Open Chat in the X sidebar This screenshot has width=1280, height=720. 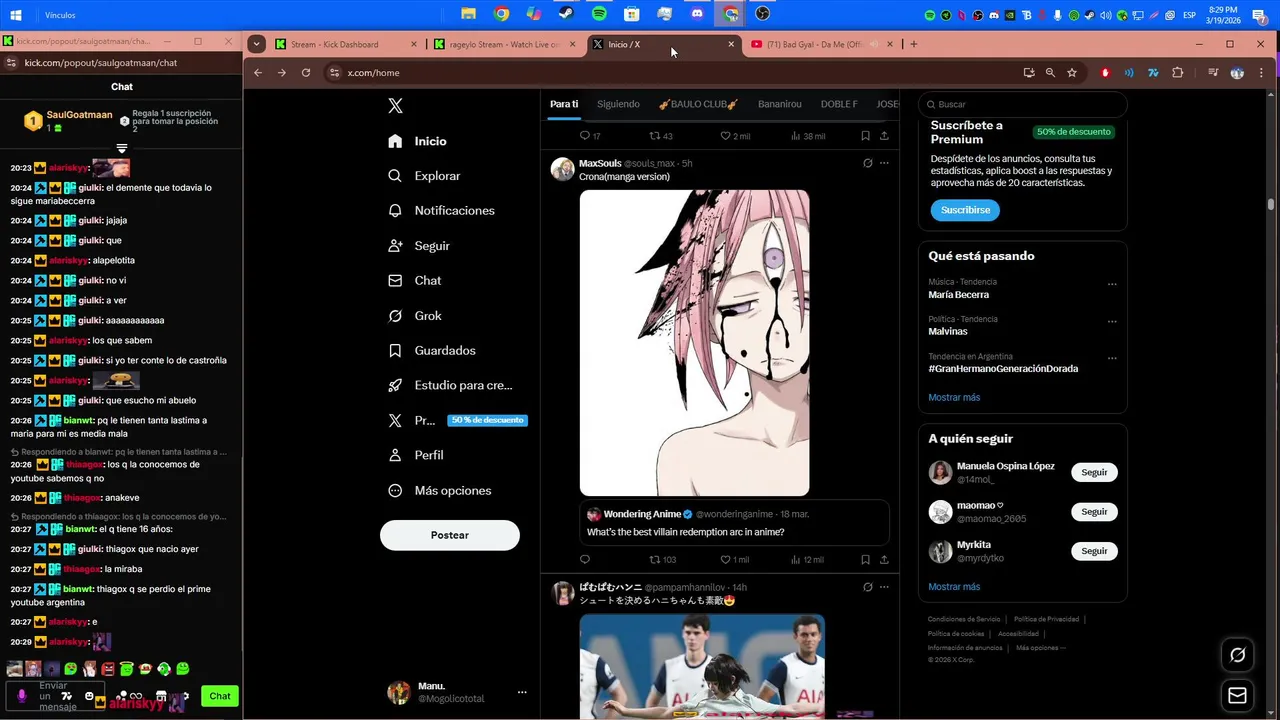pos(415,281)
